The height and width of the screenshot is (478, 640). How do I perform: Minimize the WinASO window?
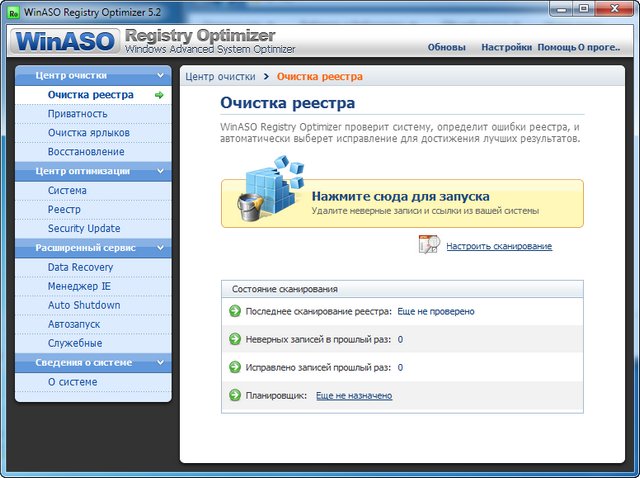click(x=561, y=9)
